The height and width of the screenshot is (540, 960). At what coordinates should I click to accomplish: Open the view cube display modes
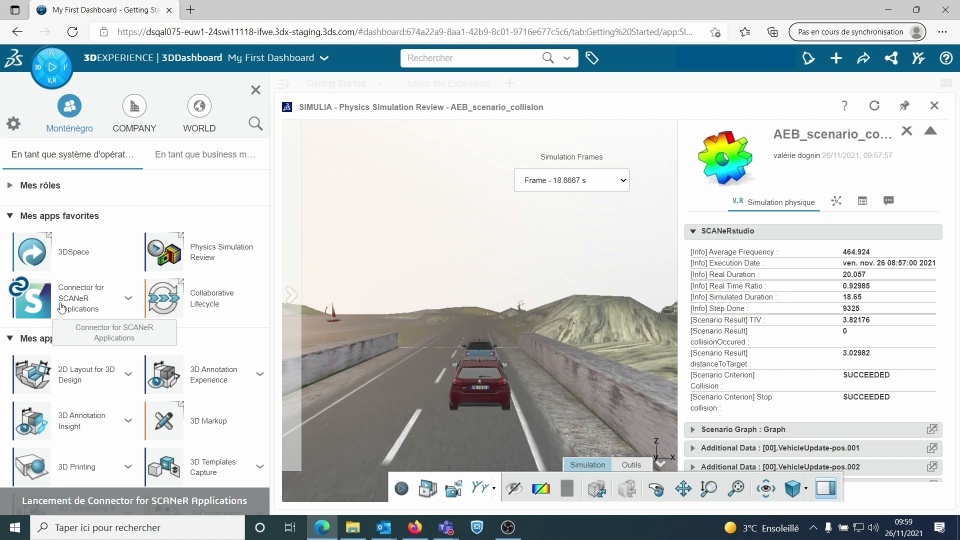793,489
